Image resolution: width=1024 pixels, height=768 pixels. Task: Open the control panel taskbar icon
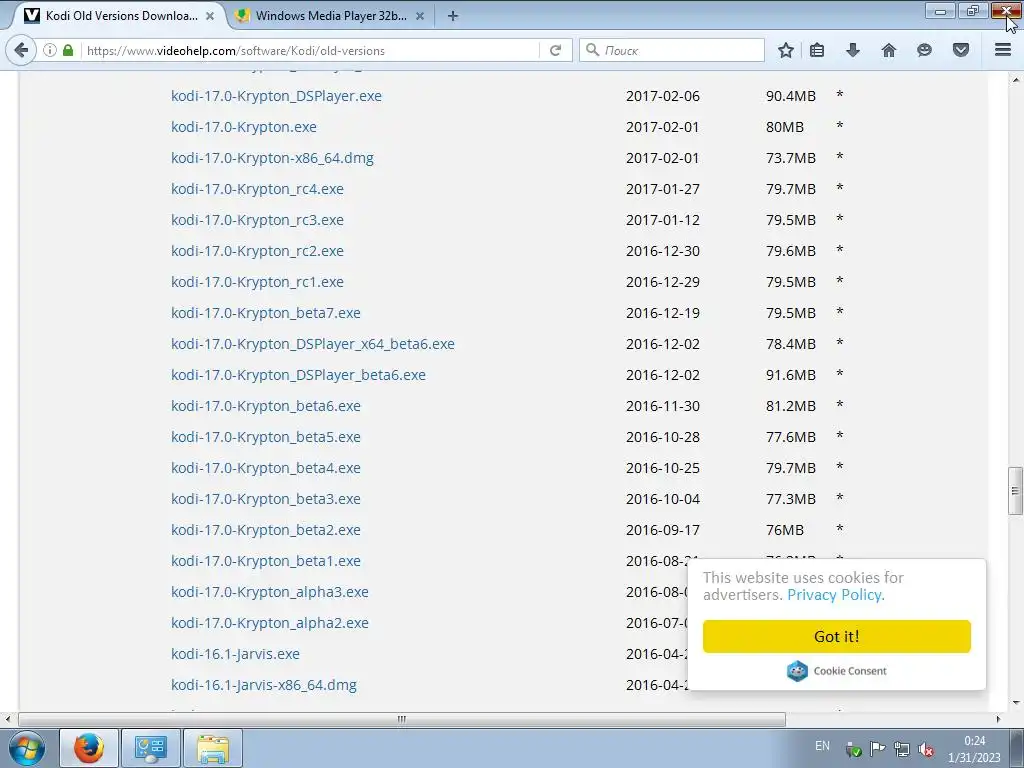[x=151, y=748]
